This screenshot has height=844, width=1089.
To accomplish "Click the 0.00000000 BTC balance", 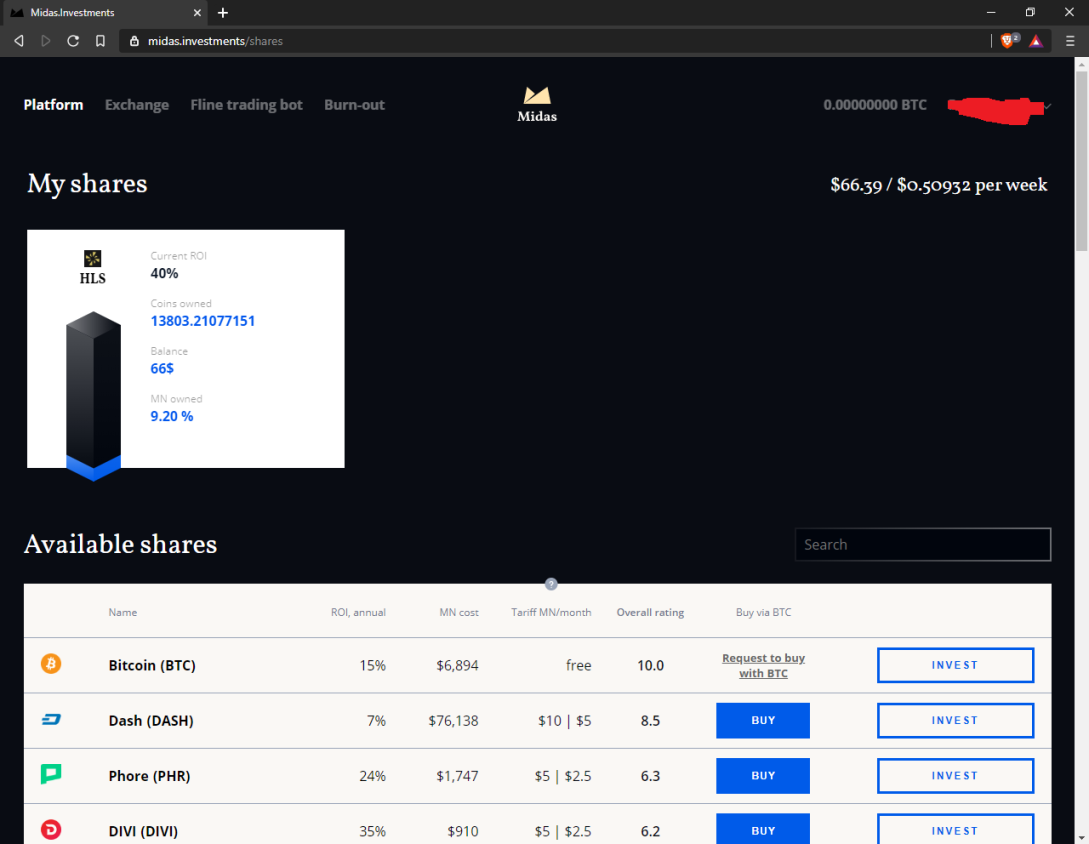I will coord(874,105).
